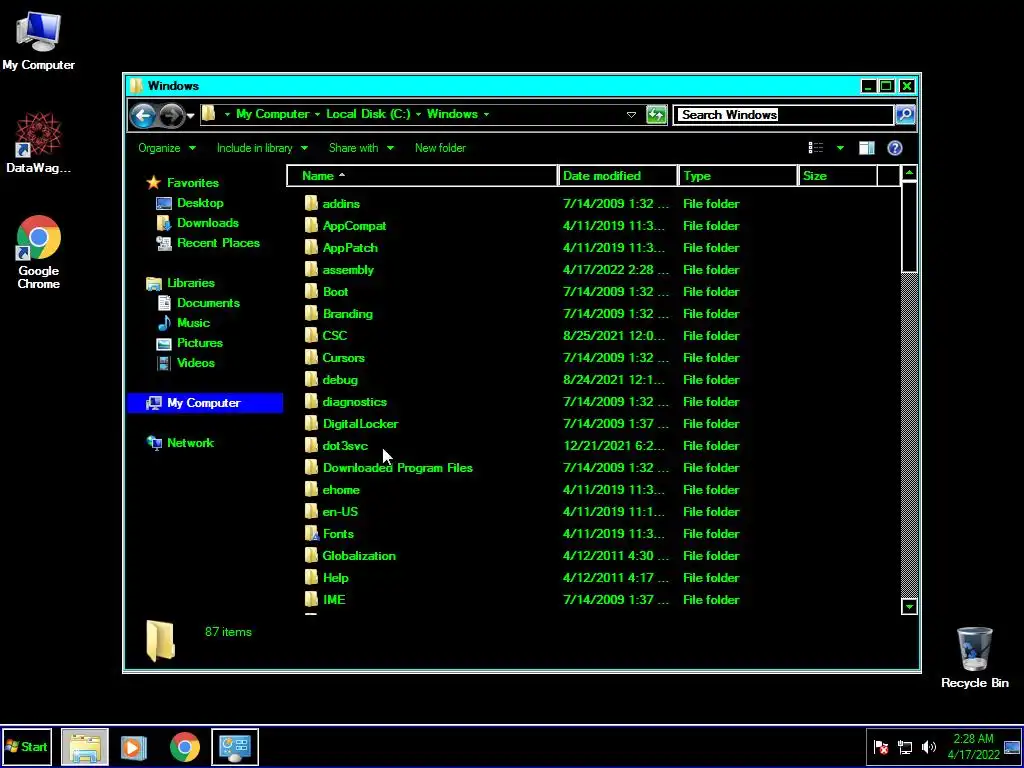Click the Forward navigation arrow button
Viewport: 1024px width, 768px height.
click(171, 116)
